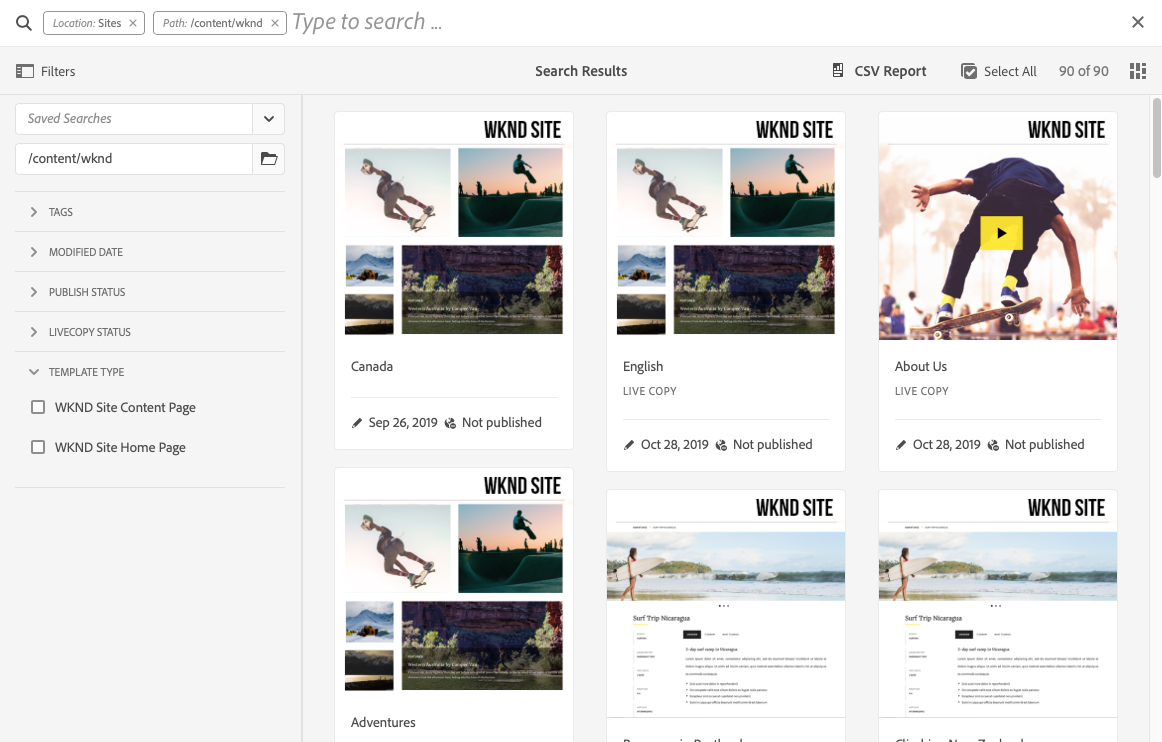Click Sep 26, 2019 date on Canada card
The image size is (1162, 742).
click(x=403, y=423)
